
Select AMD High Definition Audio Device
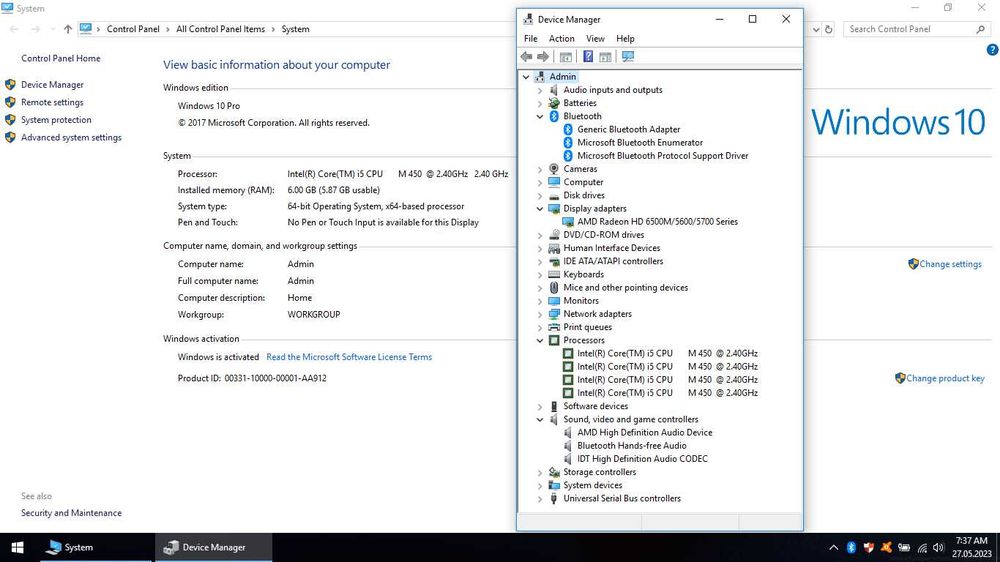pos(645,433)
